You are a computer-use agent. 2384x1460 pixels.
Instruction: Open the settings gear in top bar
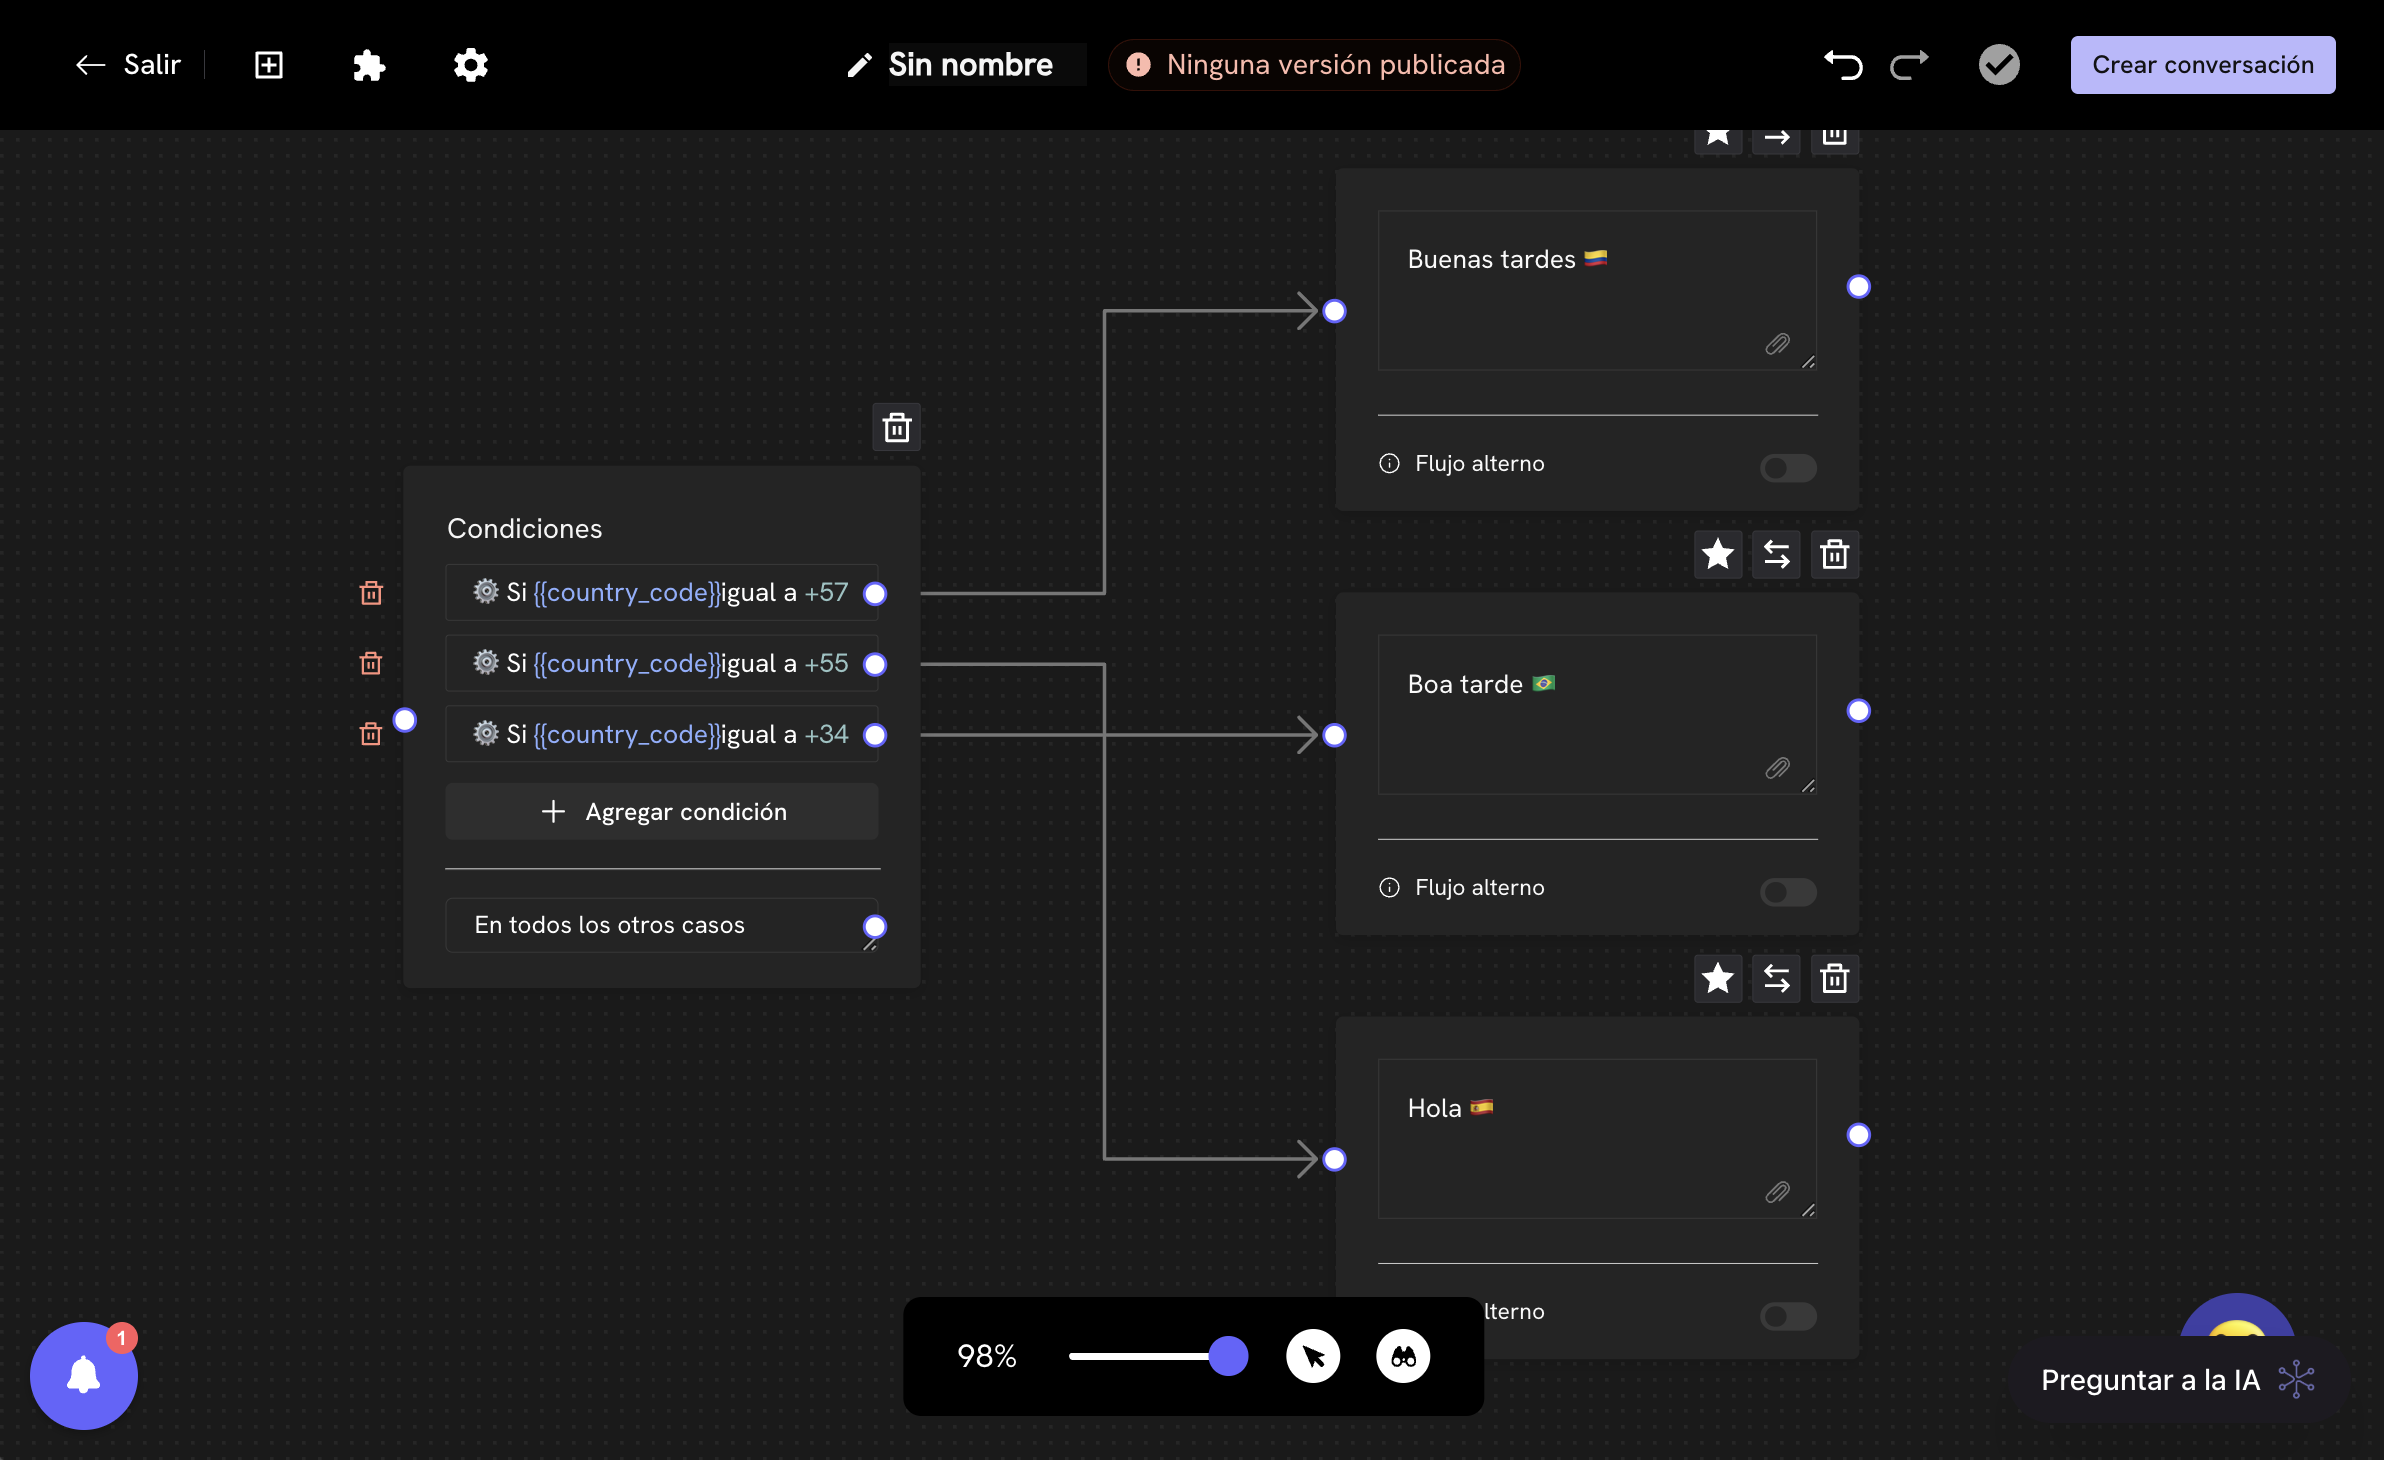(x=470, y=65)
